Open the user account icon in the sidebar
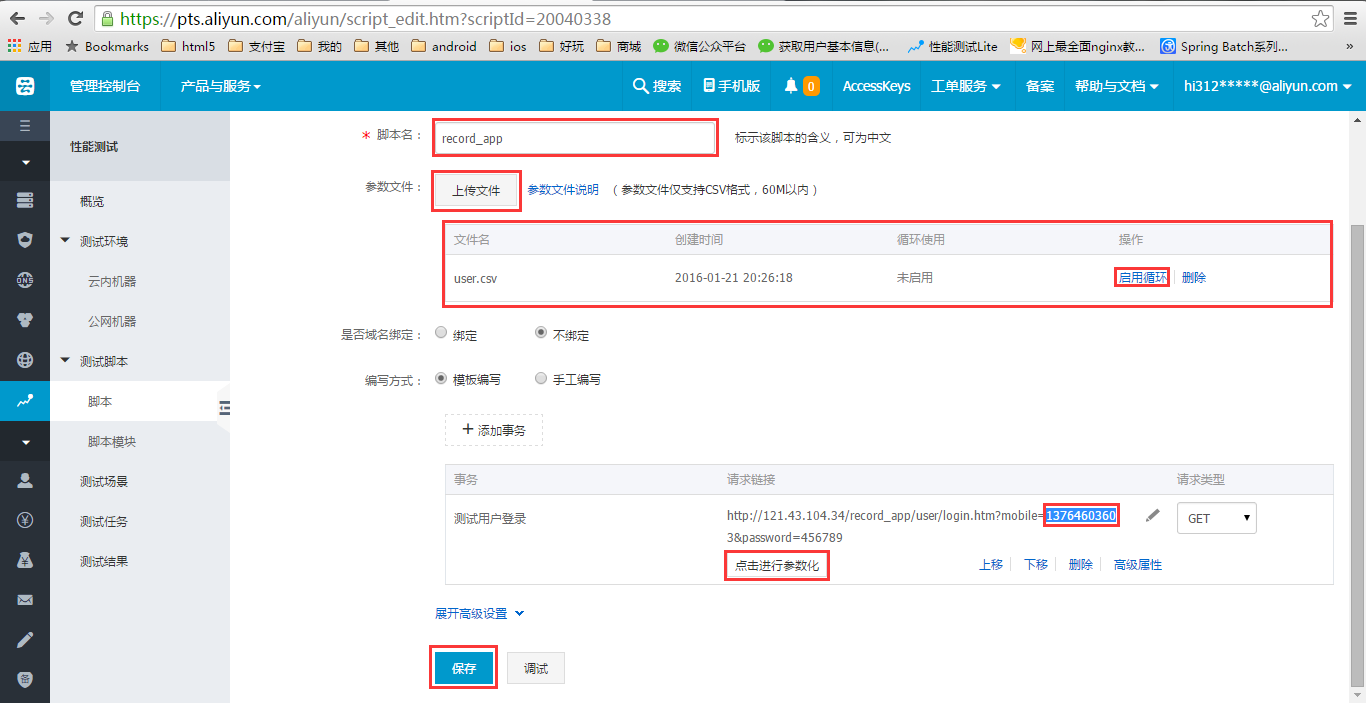 pyautogui.click(x=25, y=480)
